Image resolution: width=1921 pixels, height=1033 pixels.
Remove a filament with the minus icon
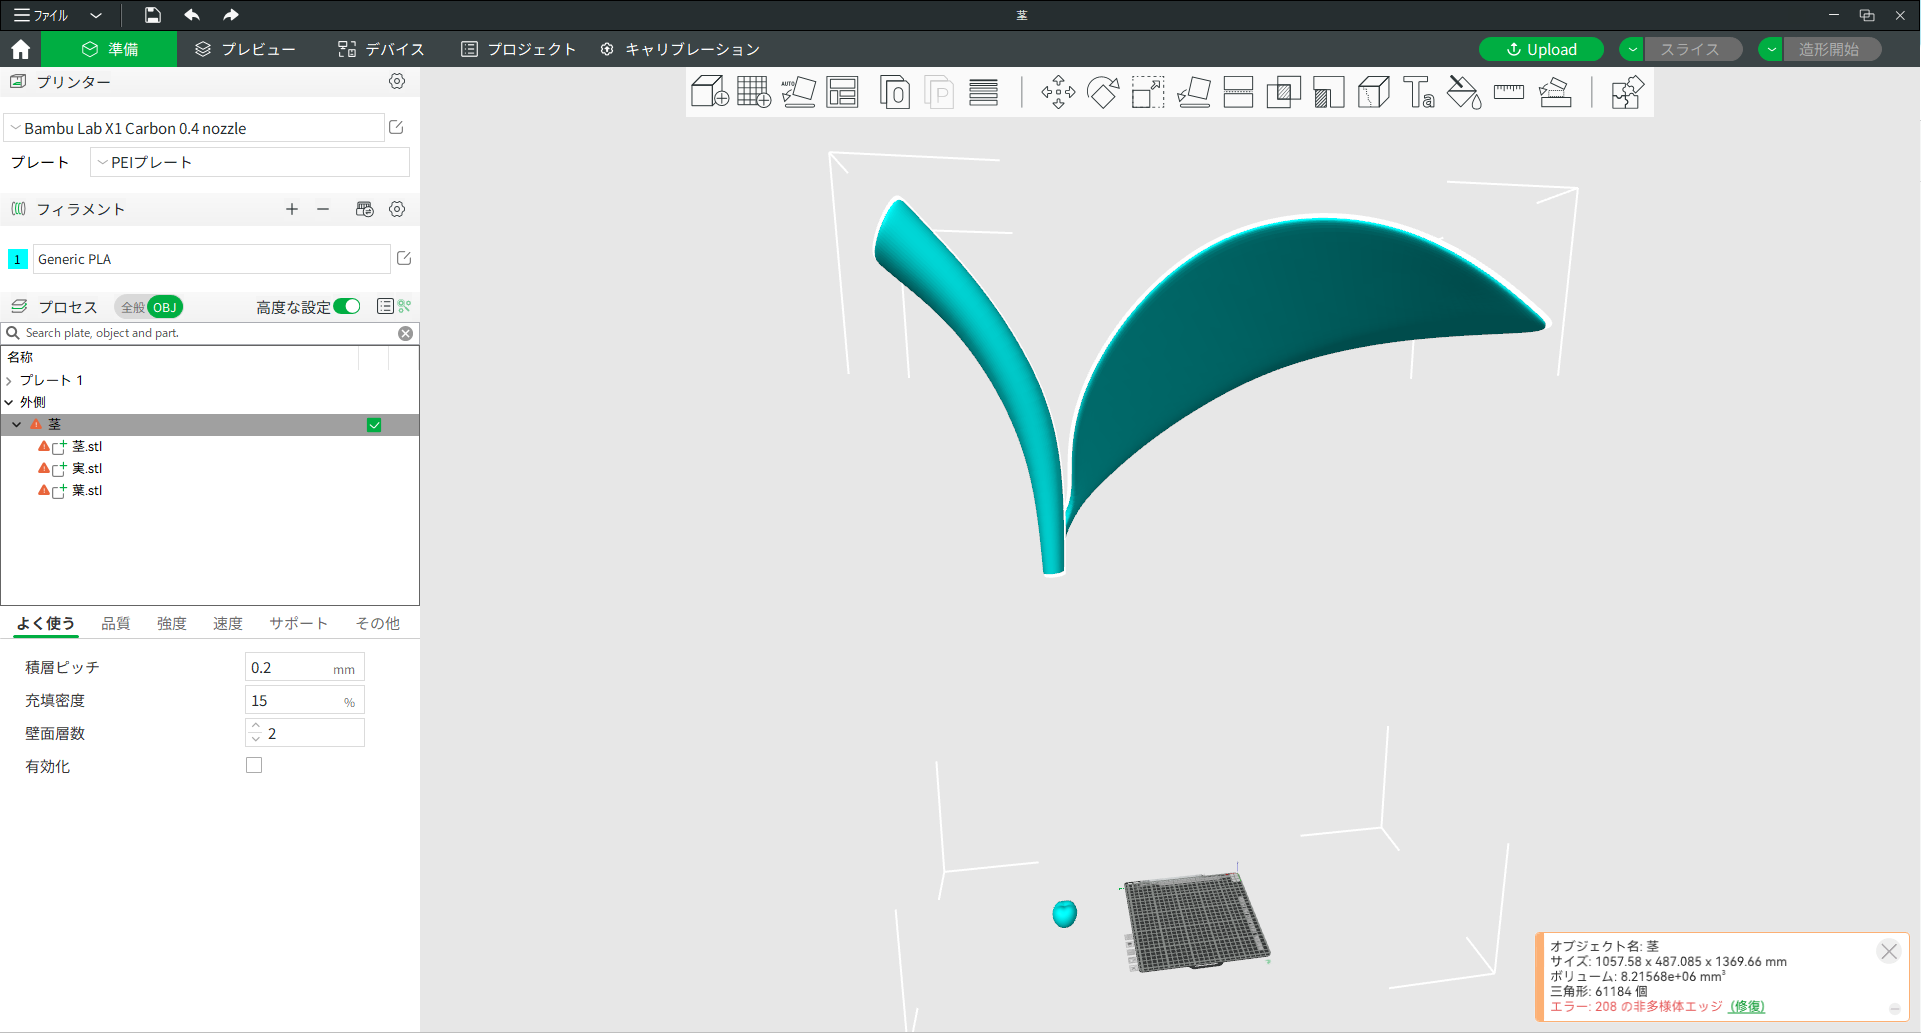coord(323,209)
